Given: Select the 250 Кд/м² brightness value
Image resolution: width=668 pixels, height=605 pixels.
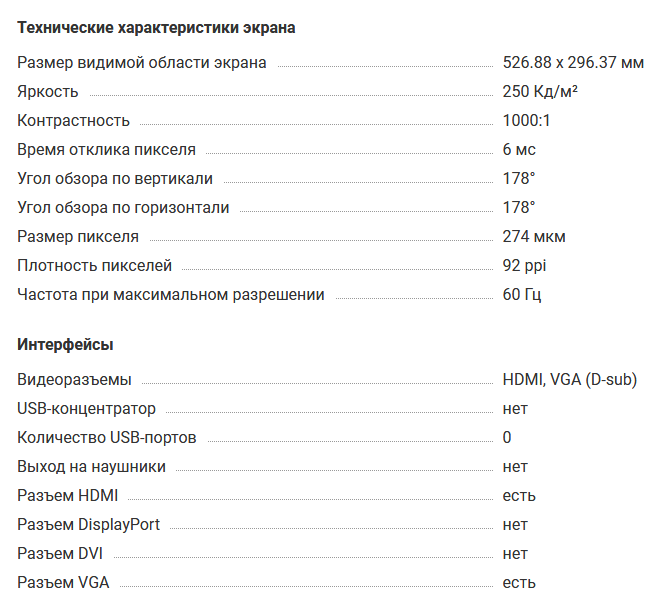Looking at the screenshot, I should click(x=540, y=92).
